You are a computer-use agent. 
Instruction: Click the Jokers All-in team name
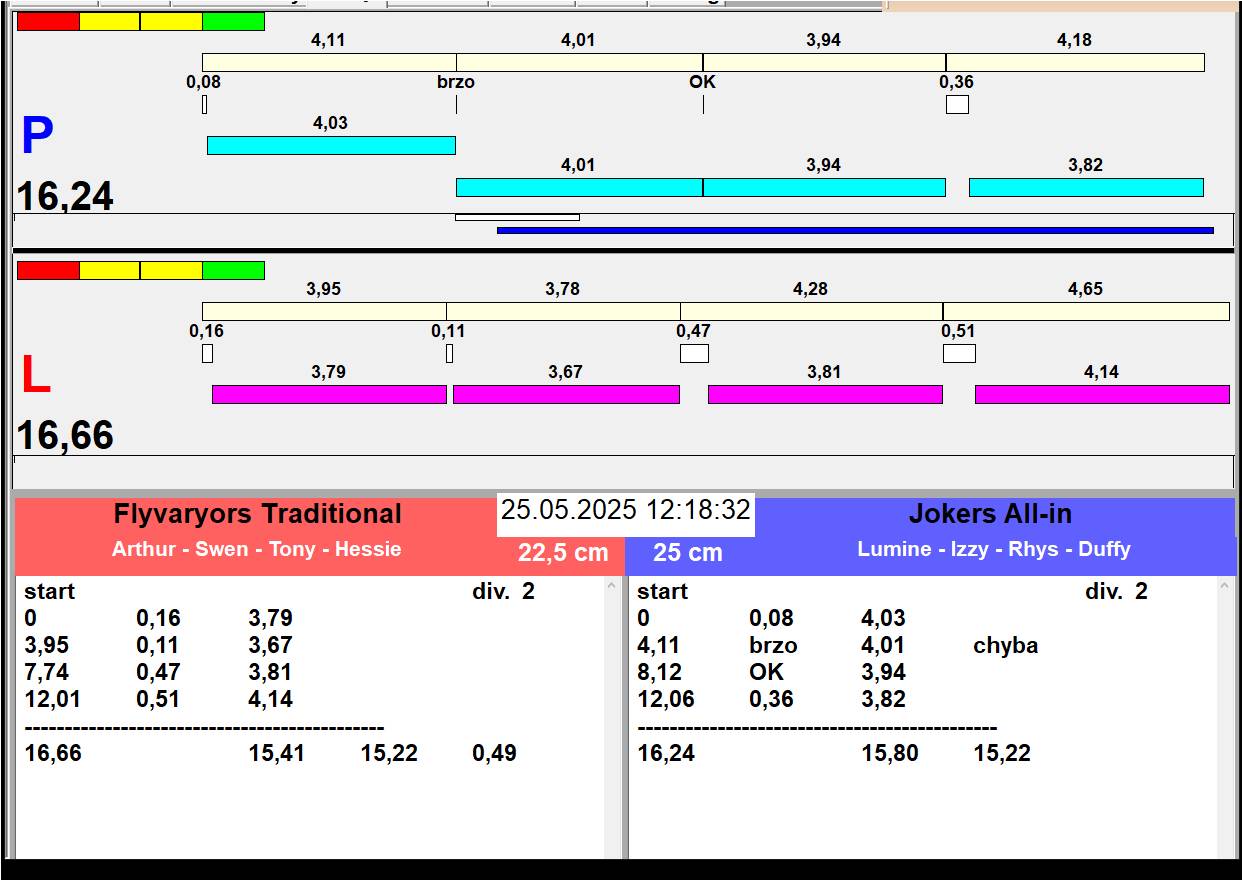point(990,514)
